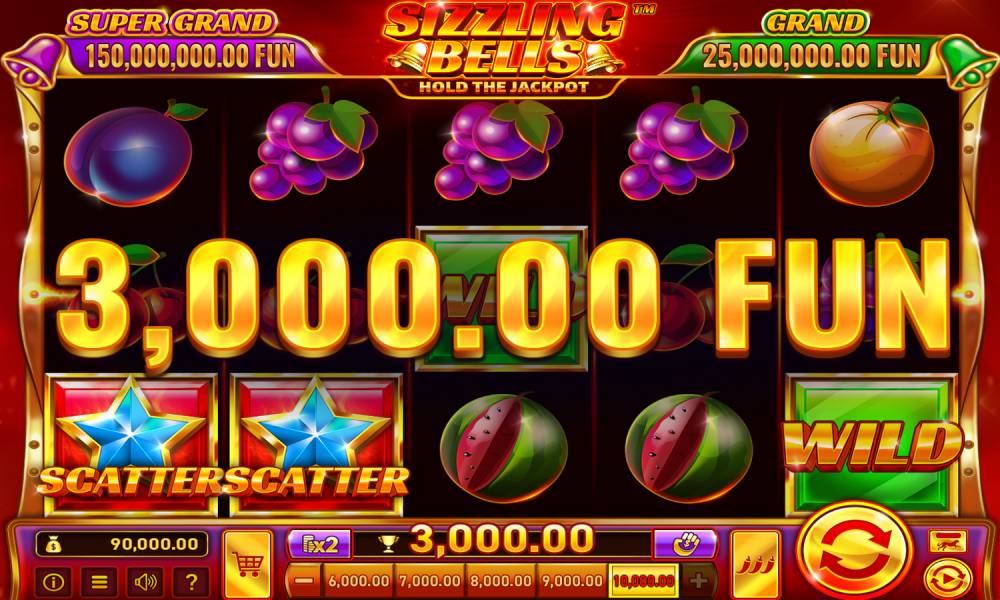The image size is (1000, 600).
Task: Toggle the x2 coins double bet button
Action: coord(320,544)
